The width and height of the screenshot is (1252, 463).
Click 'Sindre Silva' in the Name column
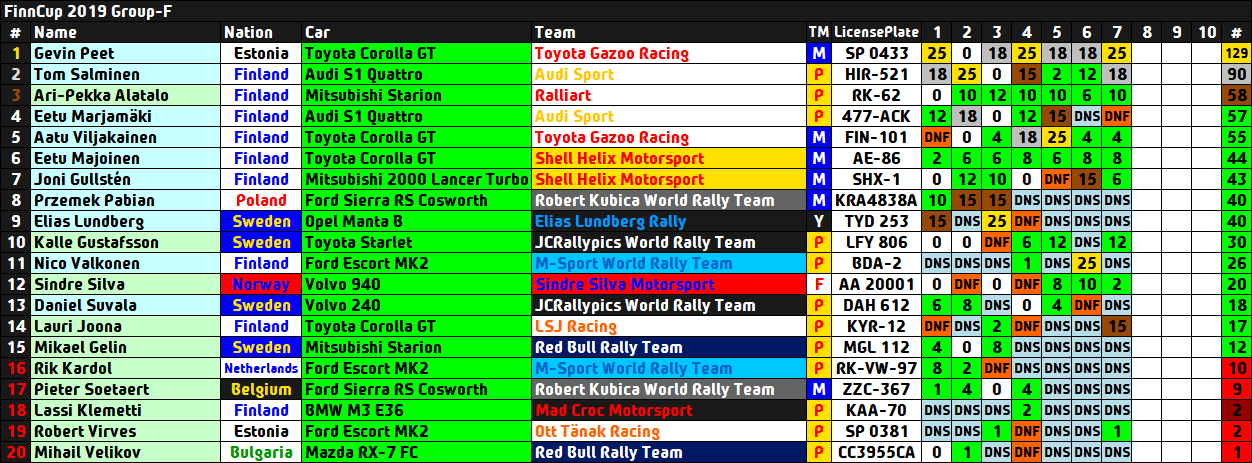(125, 284)
